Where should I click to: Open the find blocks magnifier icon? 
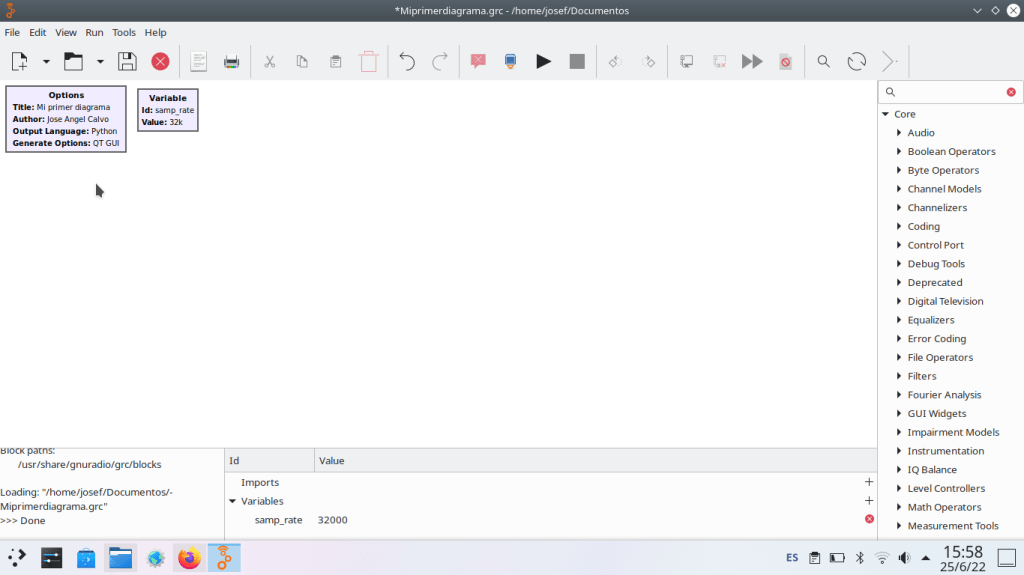coord(823,62)
